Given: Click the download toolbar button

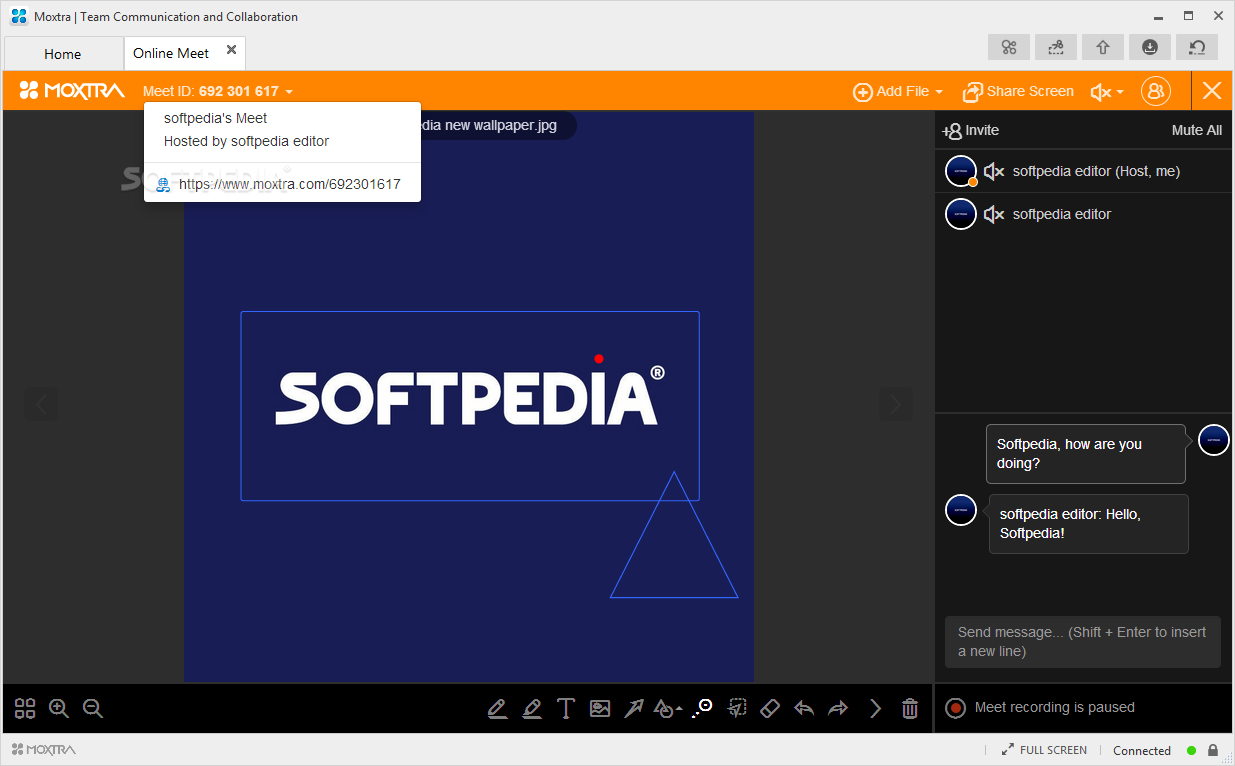Looking at the screenshot, I should [x=1150, y=47].
